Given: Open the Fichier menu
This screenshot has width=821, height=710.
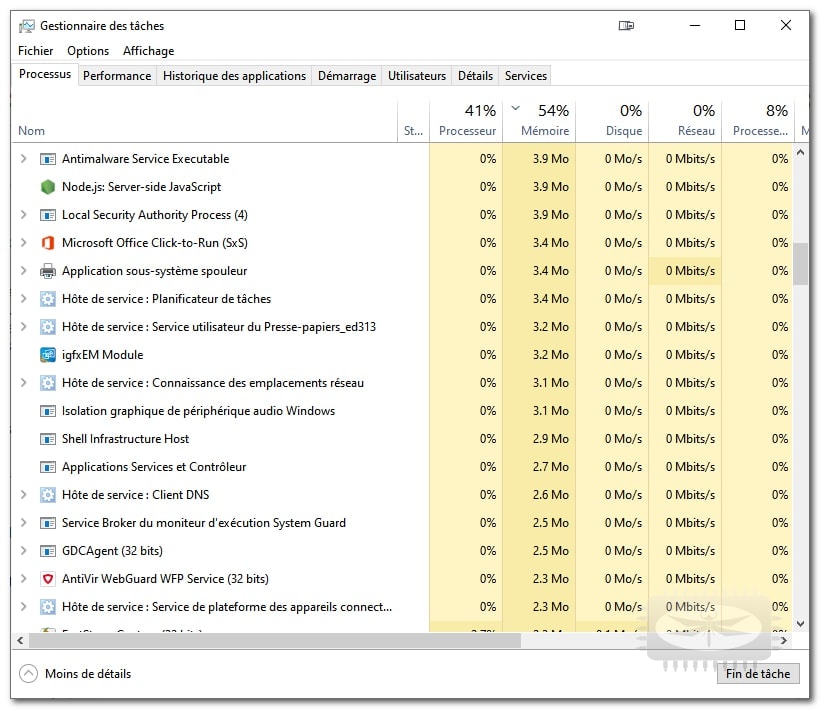Looking at the screenshot, I should pos(36,51).
